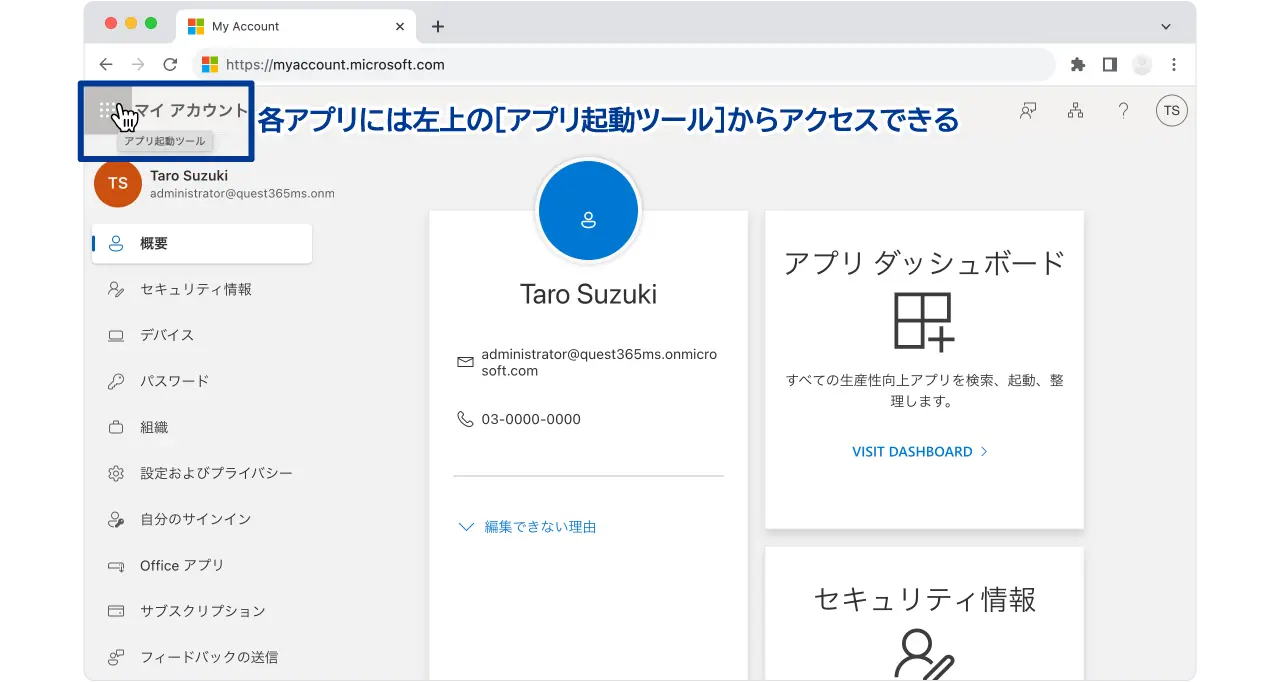Click the browser back arrow
This screenshot has height=682, width=1280.
(x=106, y=64)
